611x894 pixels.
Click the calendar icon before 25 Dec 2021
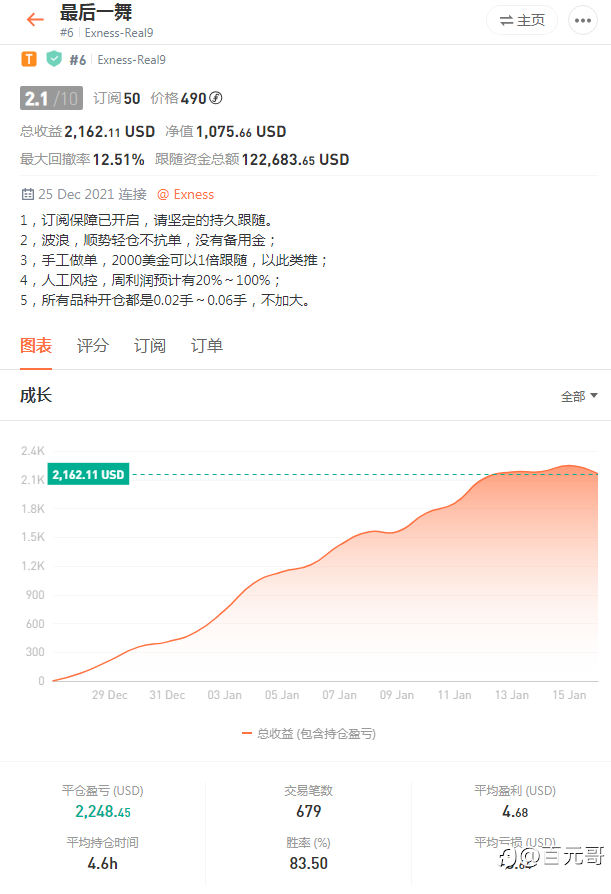pyautogui.click(x=27, y=194)
